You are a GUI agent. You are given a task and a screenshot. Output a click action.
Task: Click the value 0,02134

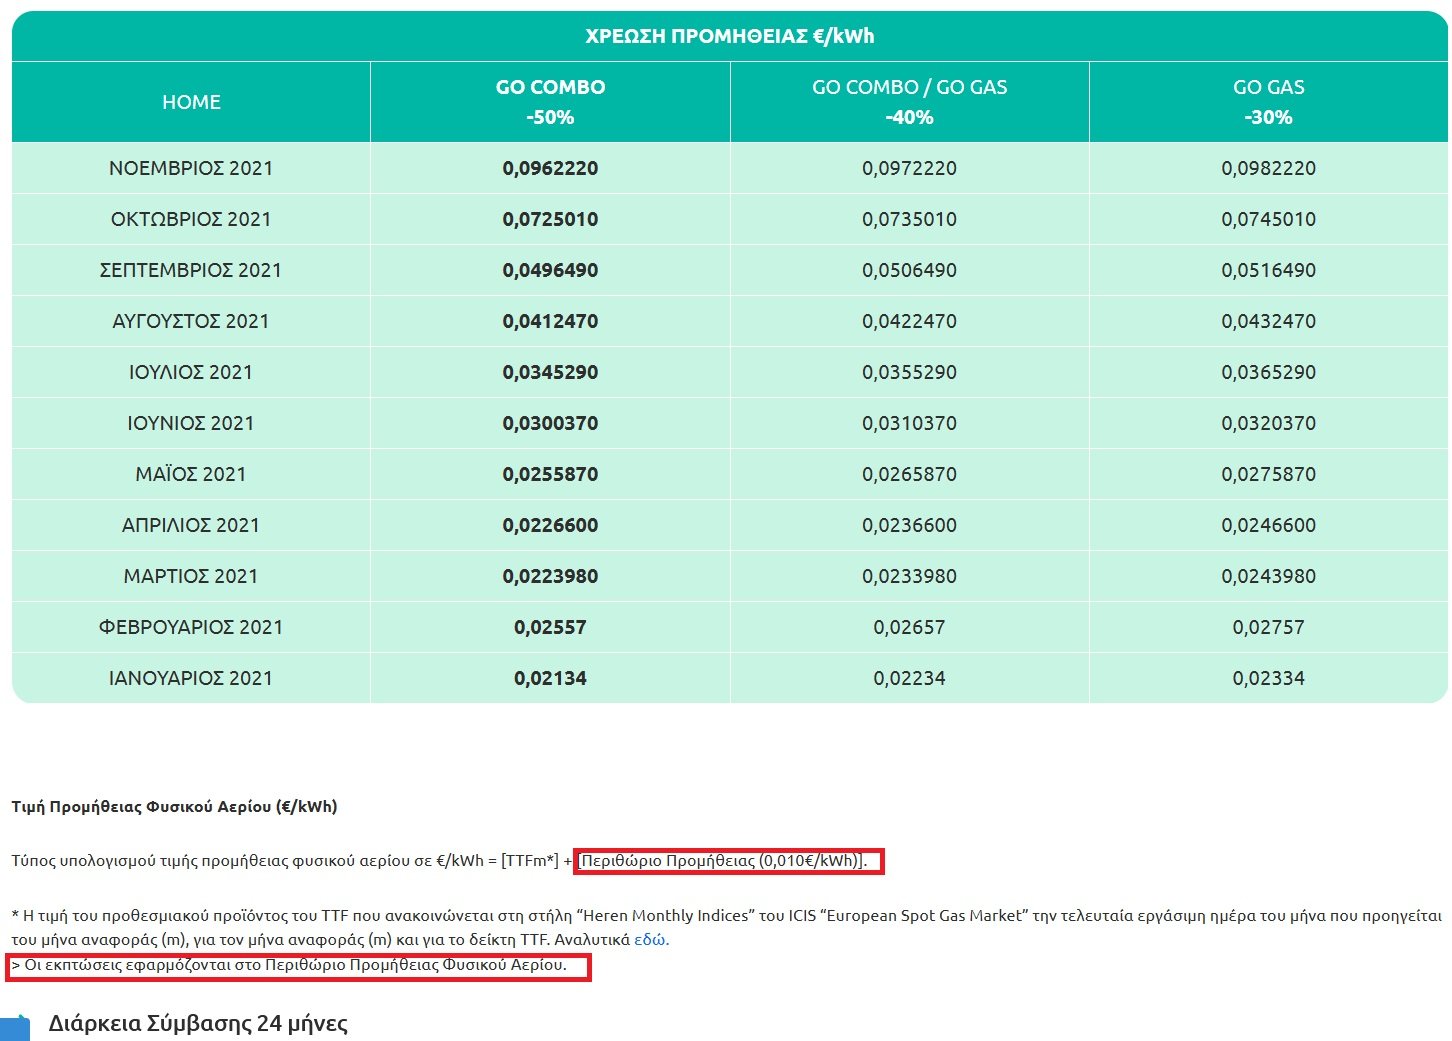(550, 678)
